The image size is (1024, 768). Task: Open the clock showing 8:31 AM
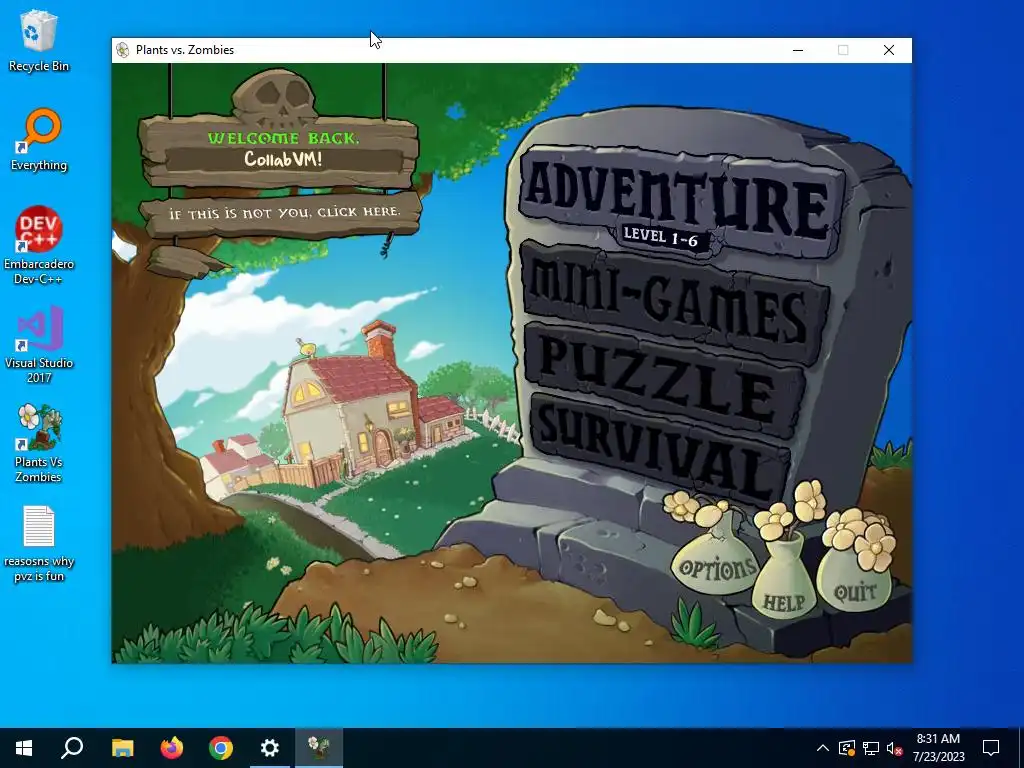pos(938,748)
